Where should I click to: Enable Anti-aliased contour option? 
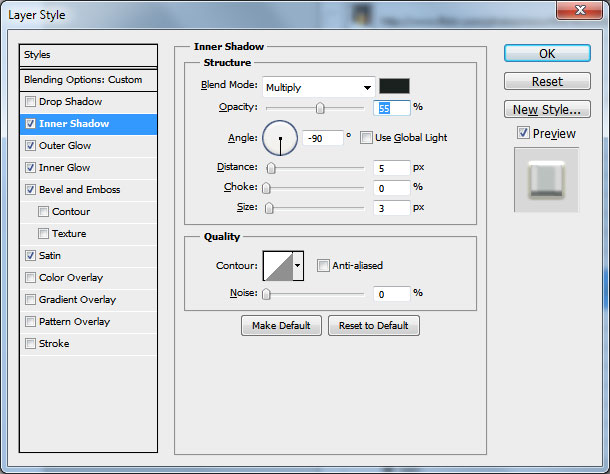[323, 266]
